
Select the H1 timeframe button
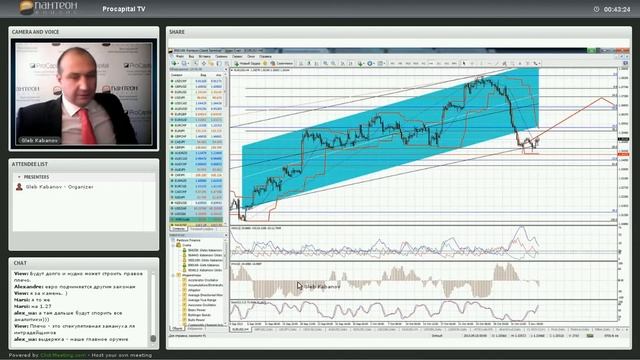coord(423,63)
